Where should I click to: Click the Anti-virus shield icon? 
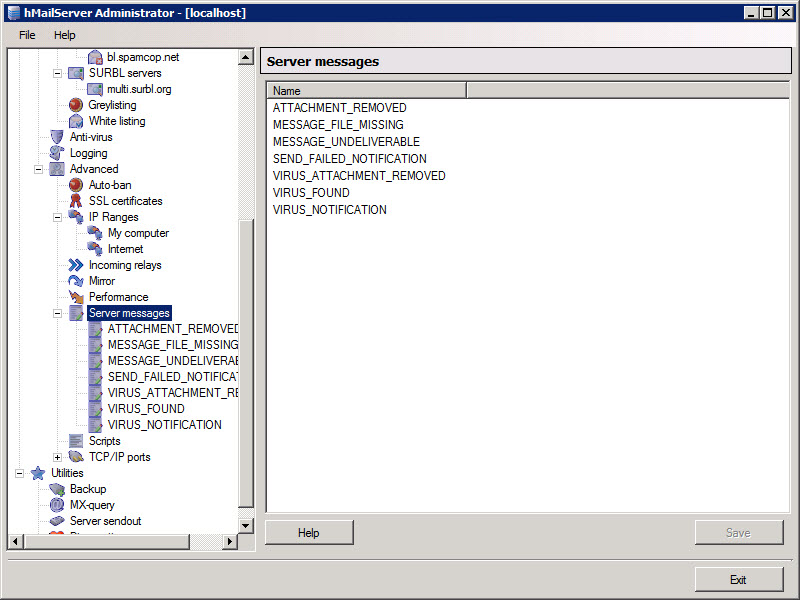(x=57, y=137)
